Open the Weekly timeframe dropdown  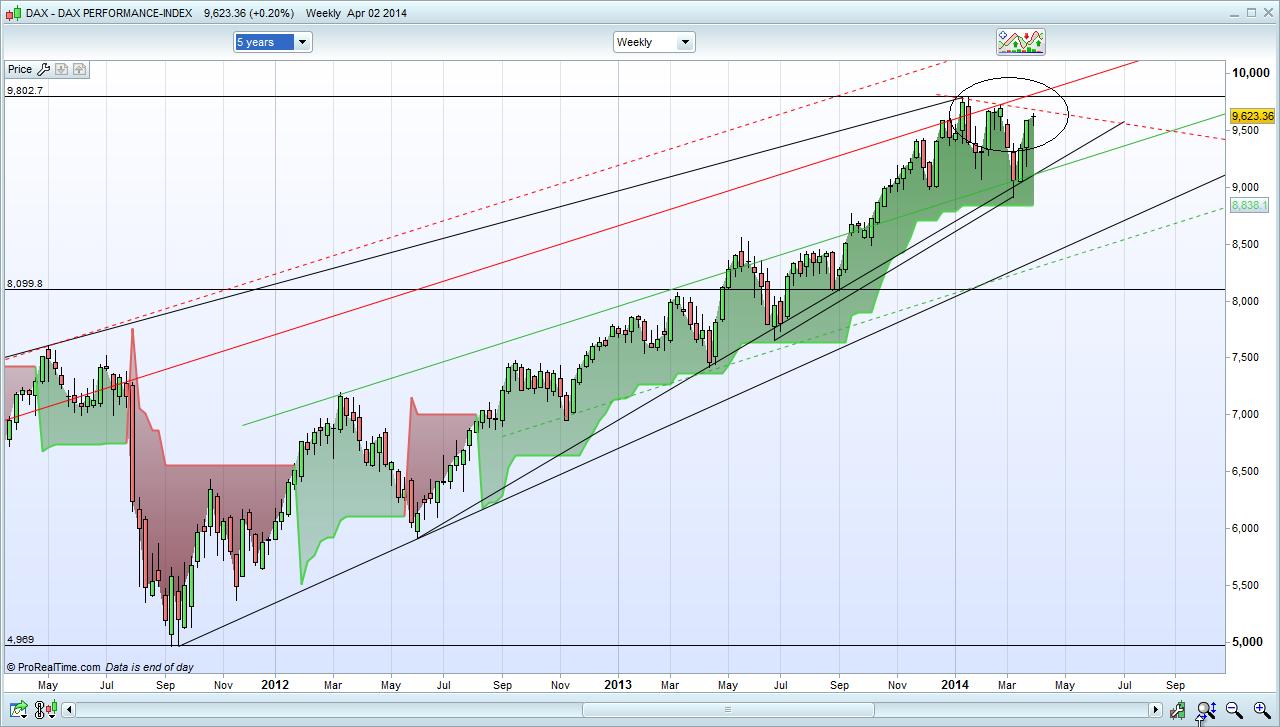click(654, 42)
